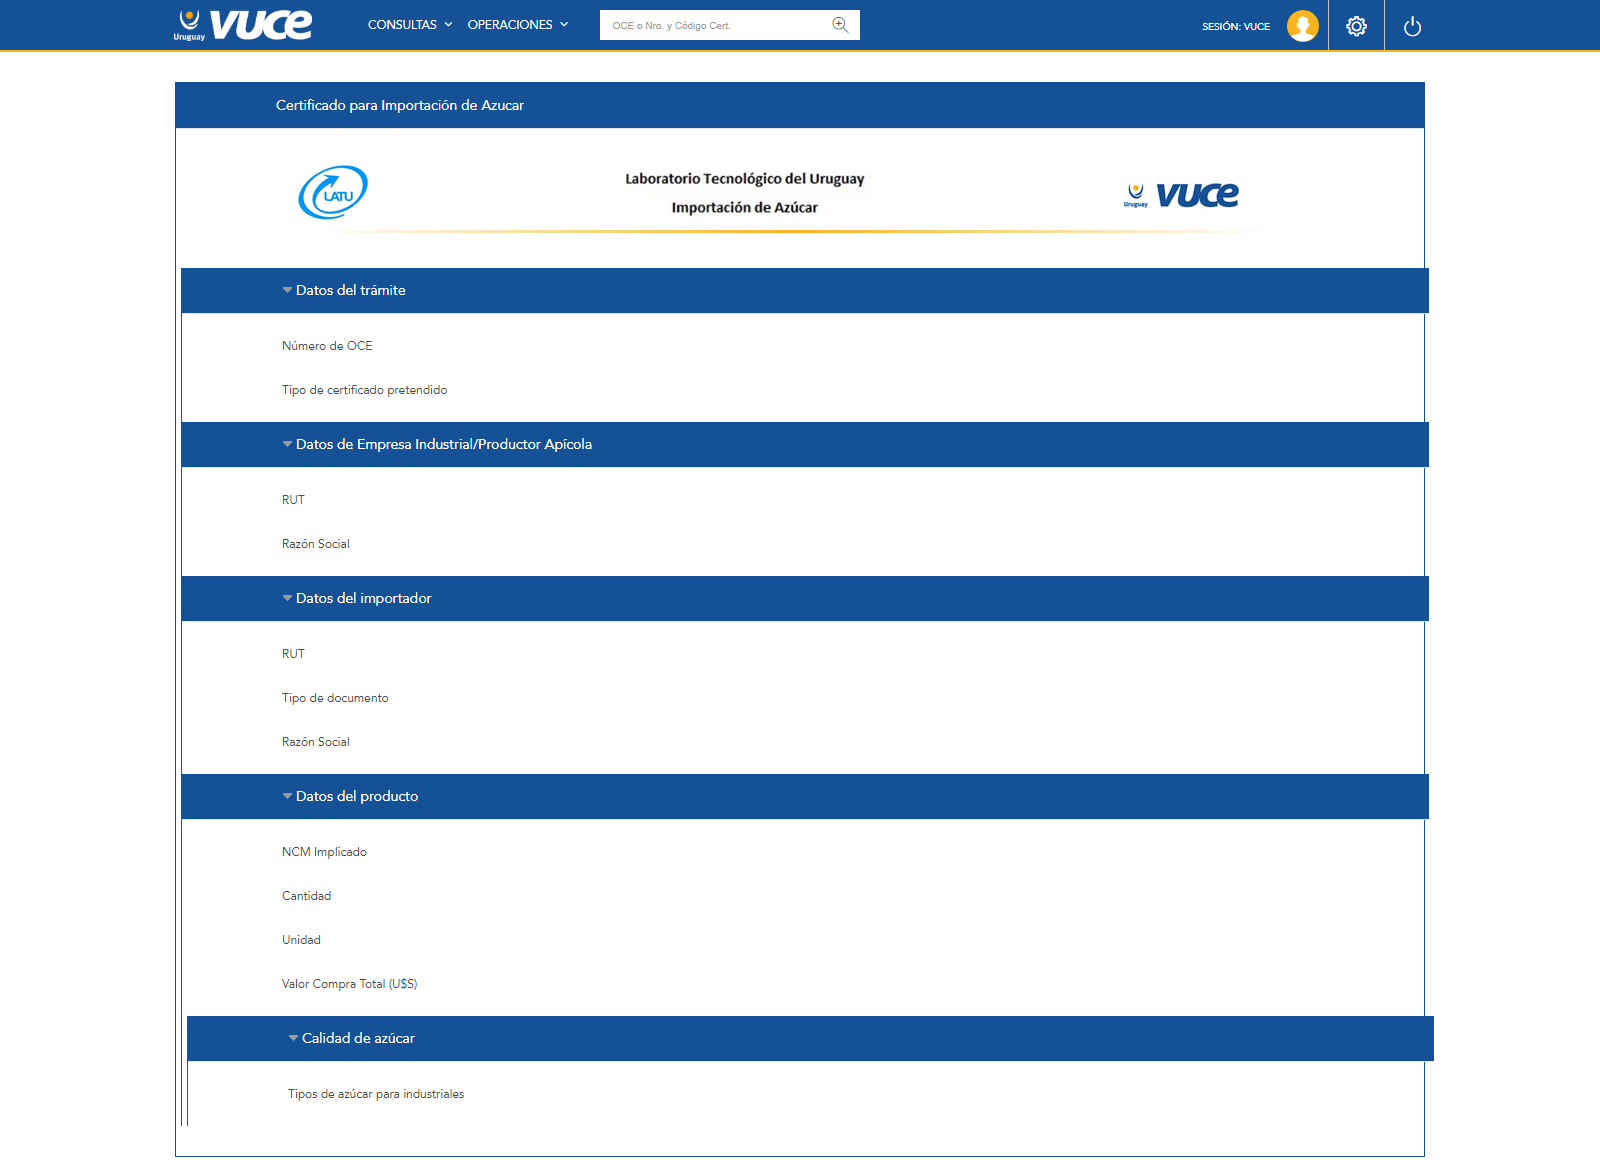The height and width of the screenshot is (1167, 1600).
Task: Collapse Datos de Empresa Industrial/Productor Apícola
Action: pyautogui.click(x=288, y=444)
